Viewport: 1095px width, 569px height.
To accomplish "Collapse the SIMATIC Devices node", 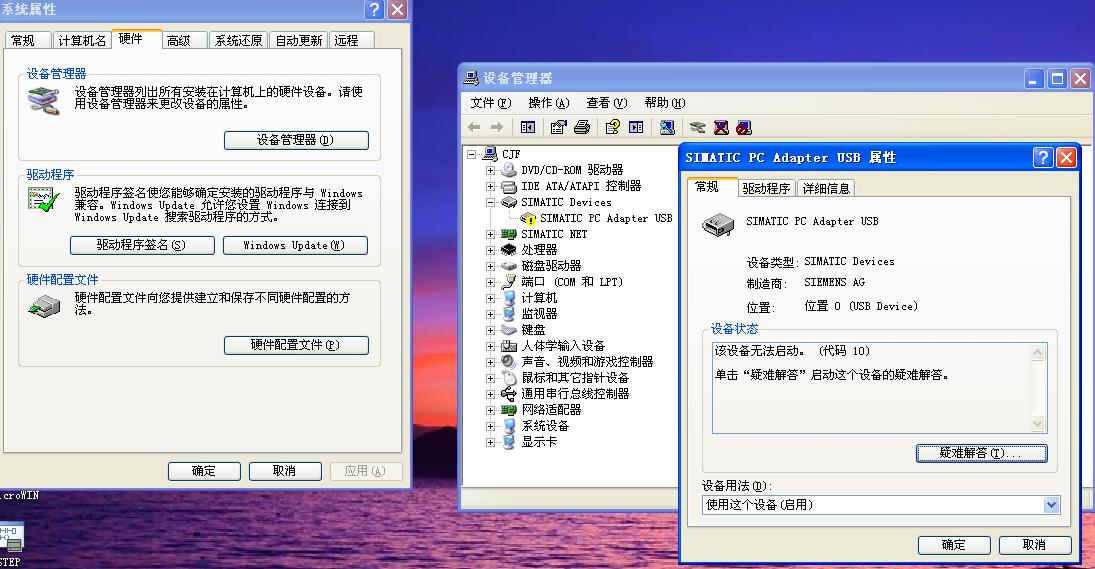I will pos(490,202).
